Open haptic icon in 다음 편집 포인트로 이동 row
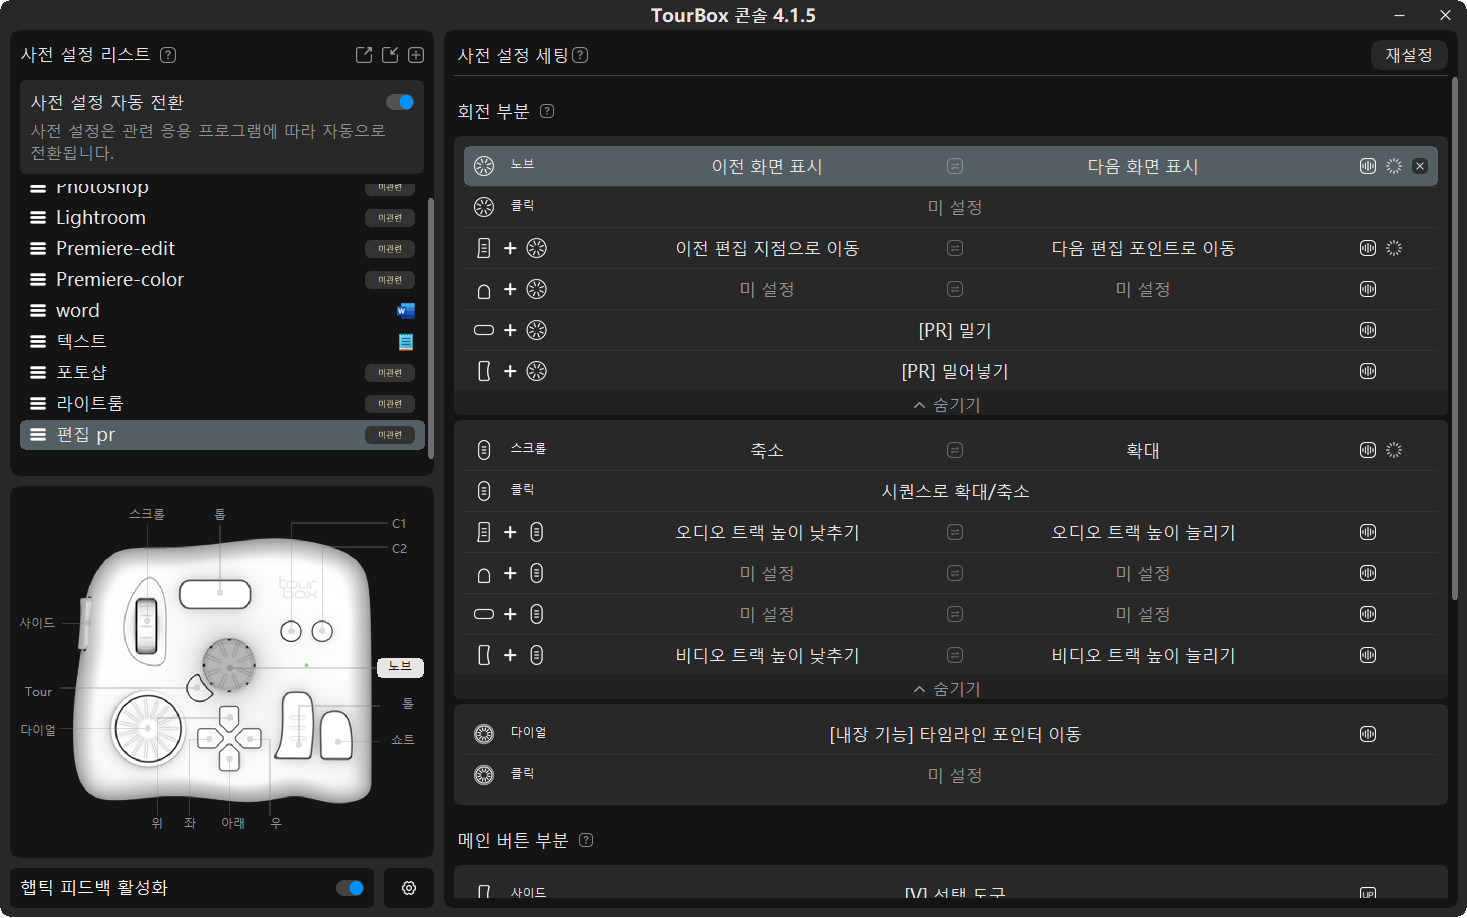Screen dimensions: 1467x918 tap(1368, 248)
